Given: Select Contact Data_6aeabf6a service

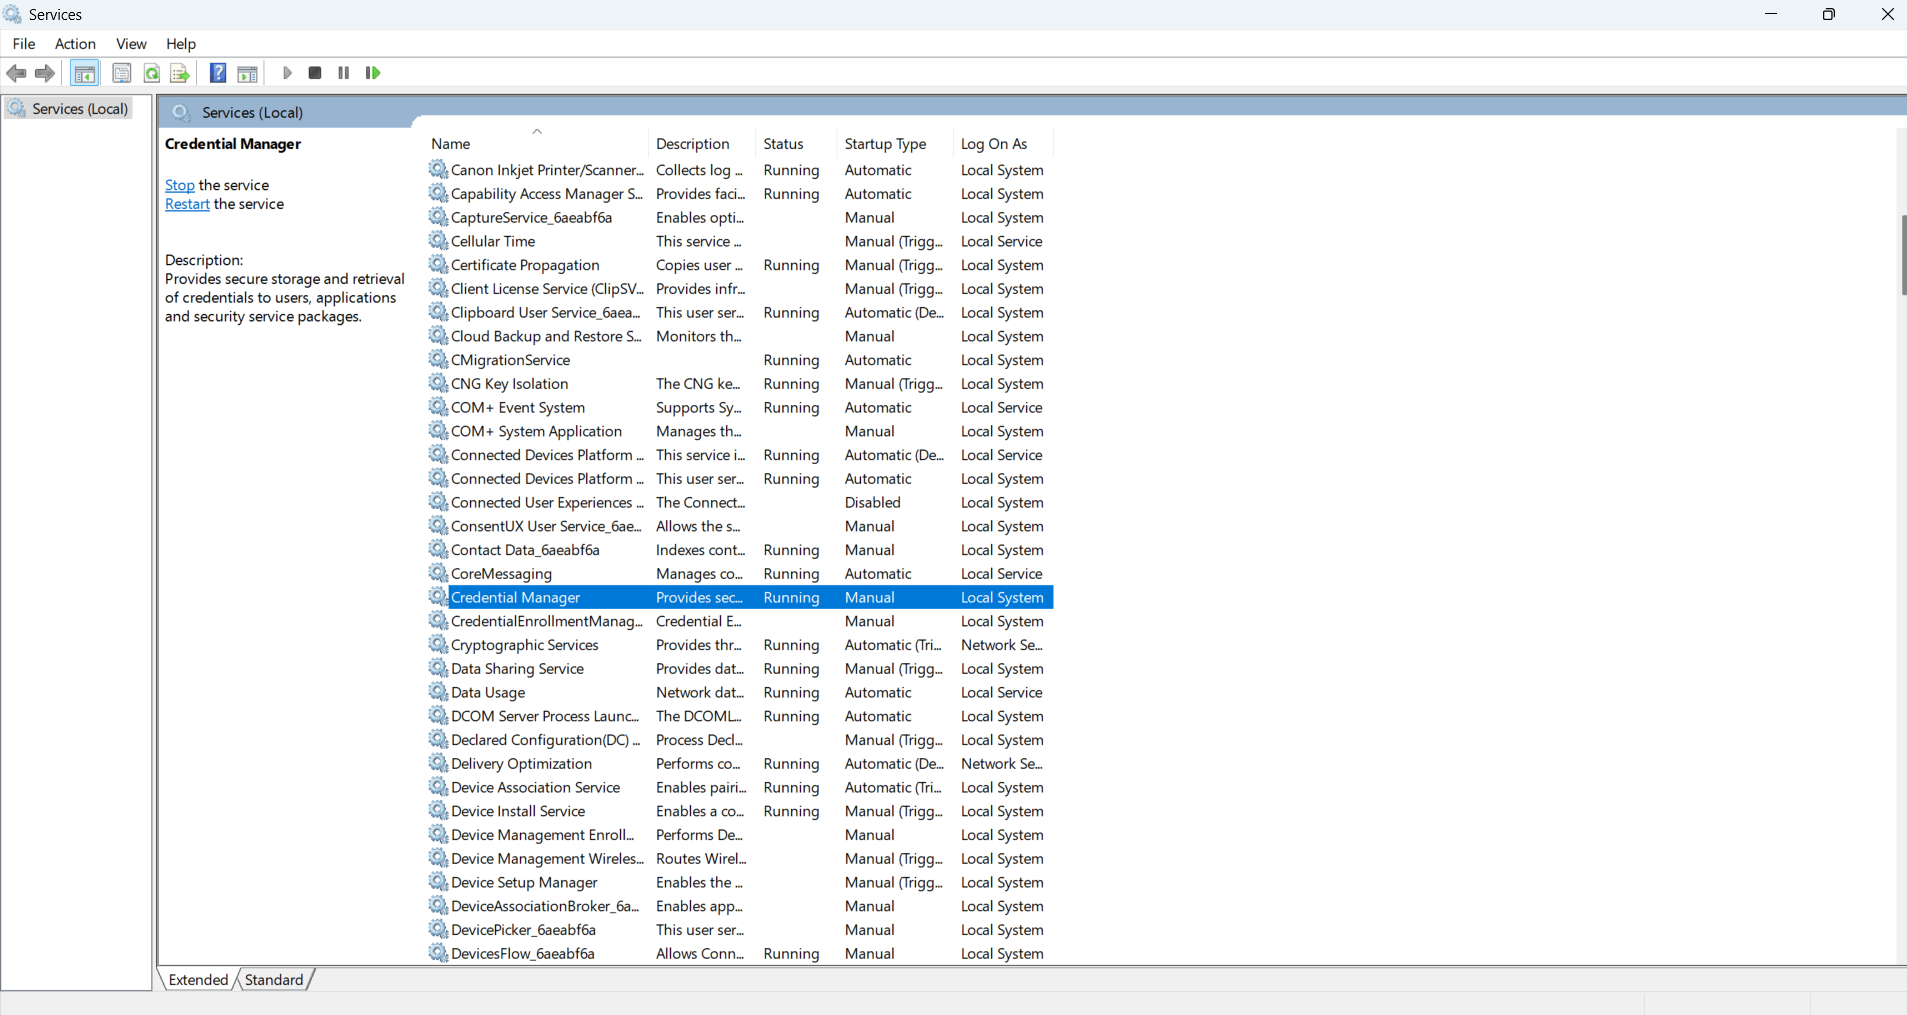Looking at the screenshot, I should pyautogui.click(x=740, y=550).
